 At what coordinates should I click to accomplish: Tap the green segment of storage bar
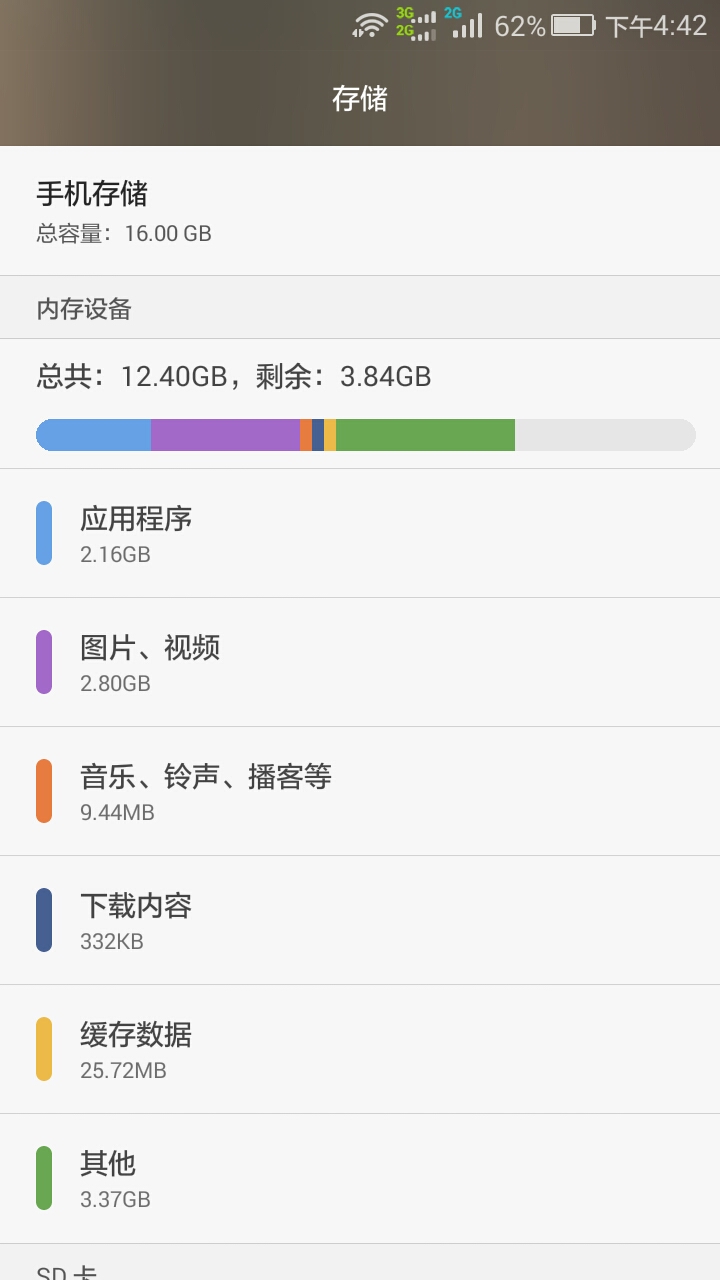tap(425, 435)
